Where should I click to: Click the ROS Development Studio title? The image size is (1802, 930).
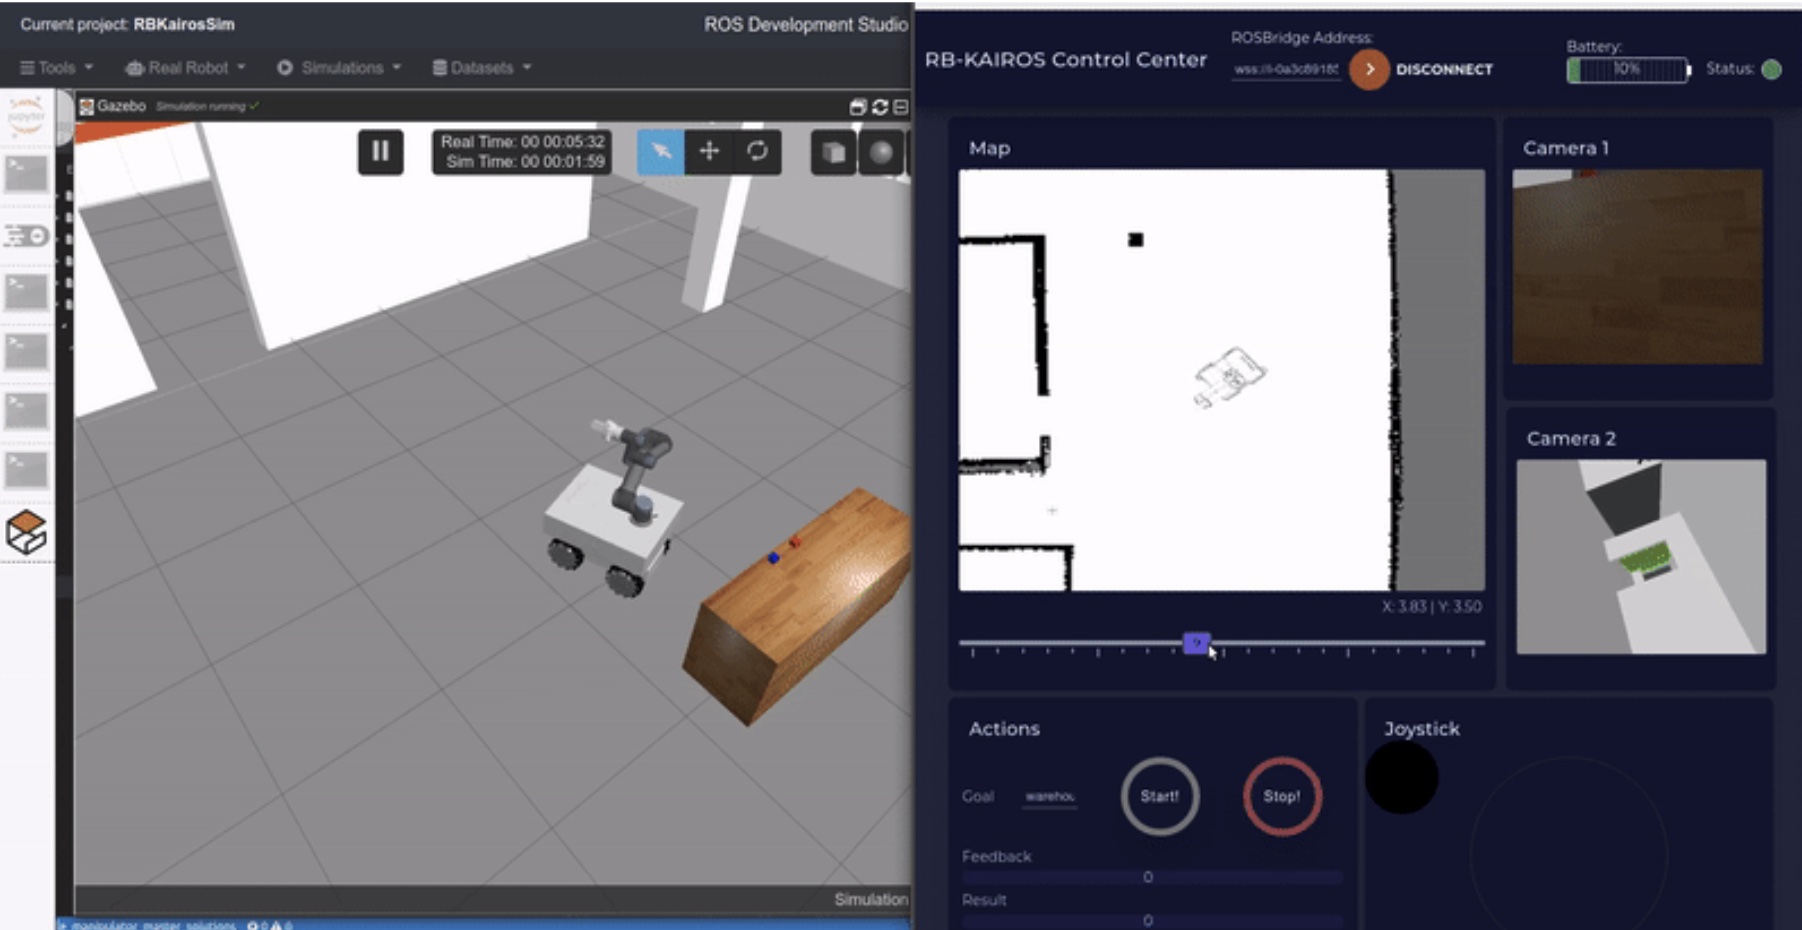coord(805,24)
